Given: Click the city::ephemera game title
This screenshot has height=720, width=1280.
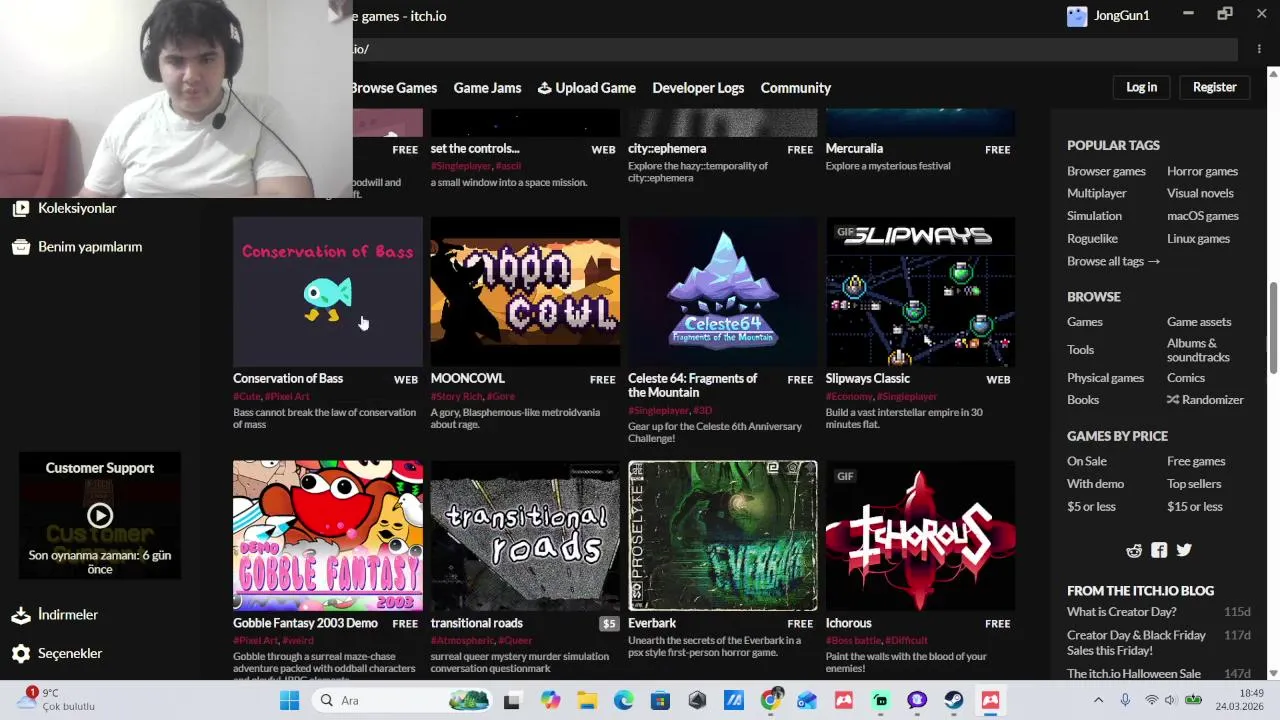Looking at the screenshot, I should (x=667, y=148).
